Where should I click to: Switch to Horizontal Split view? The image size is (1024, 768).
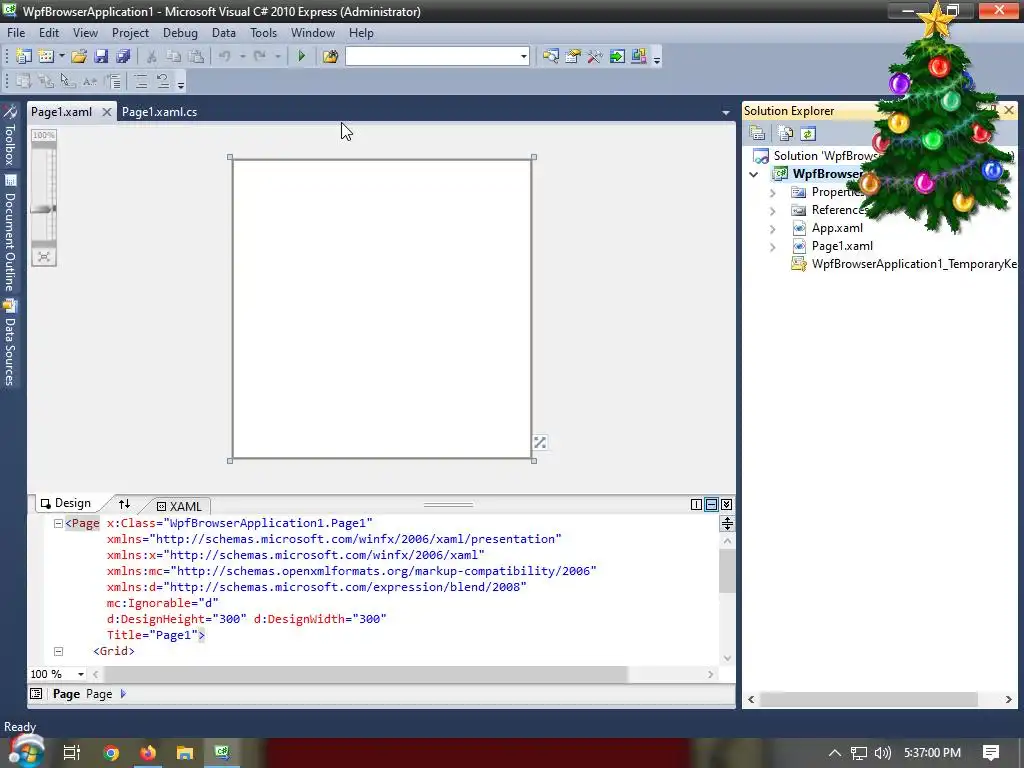[x=711, y=504]
